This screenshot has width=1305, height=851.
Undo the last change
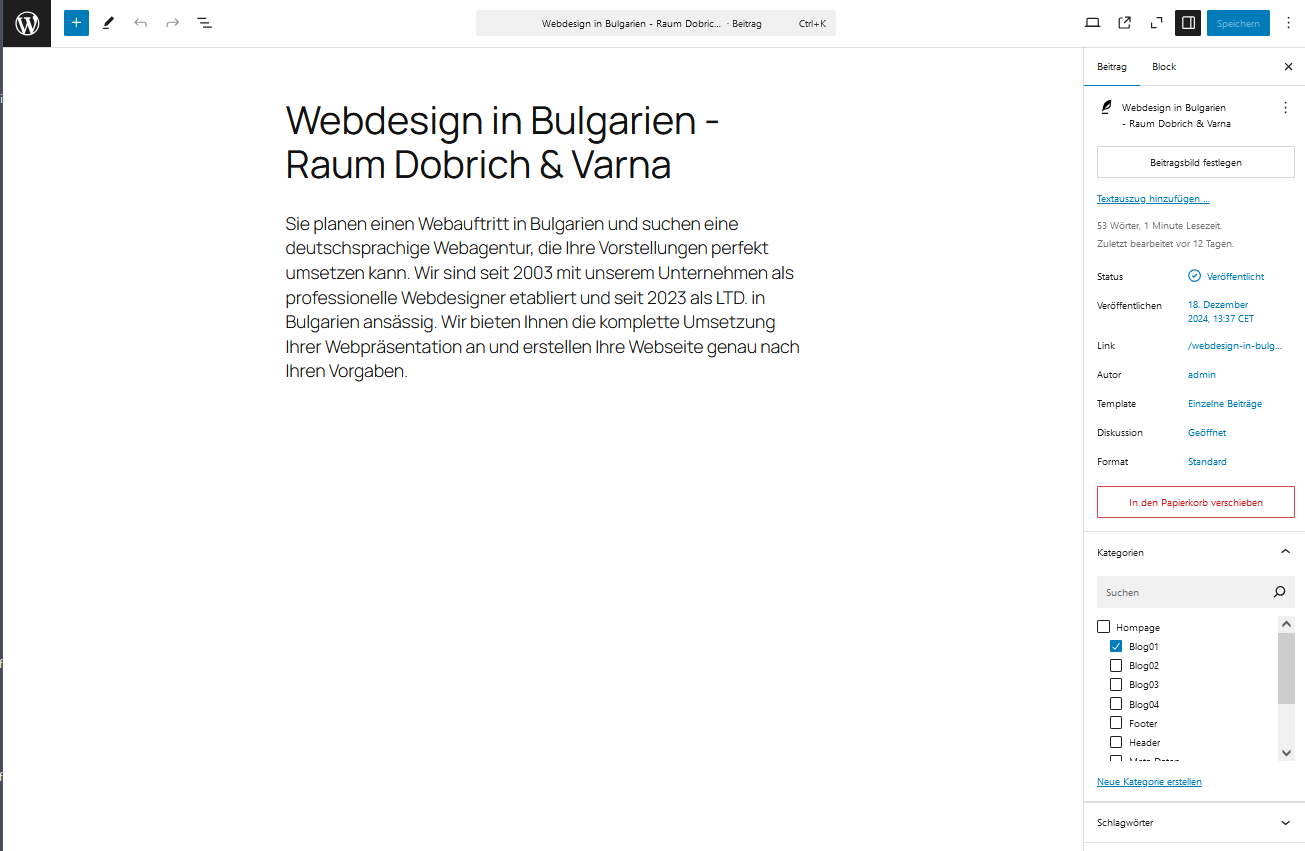(x=140, y=22)
